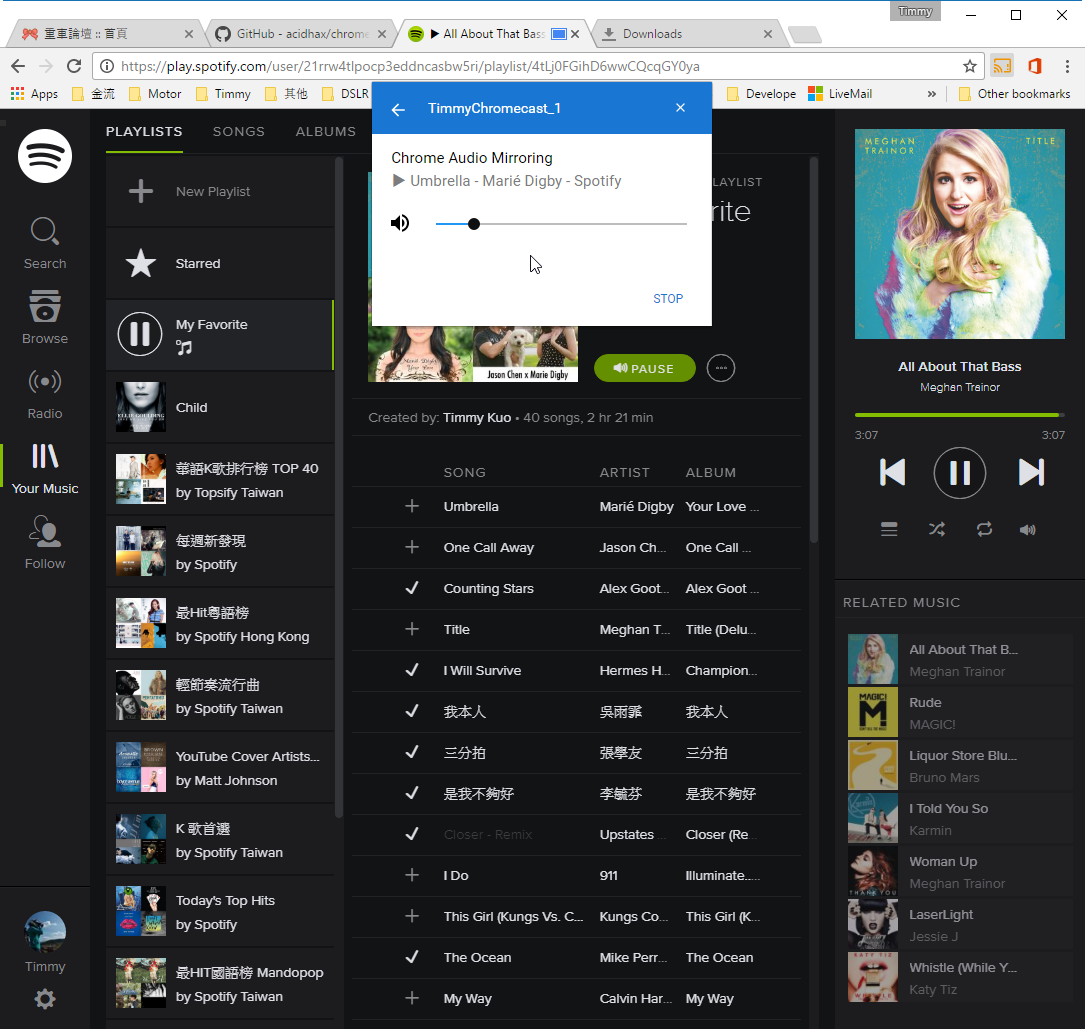Click the Office extension icon
The height and width of the screenshot is (1029, 1085).
1035,66
